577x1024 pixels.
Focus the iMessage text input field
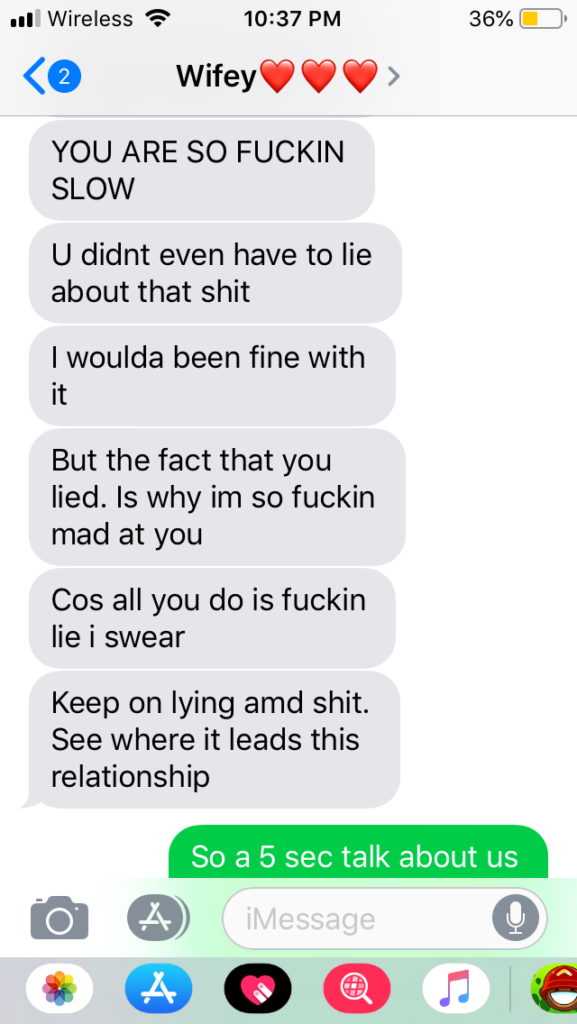(385, 919)
